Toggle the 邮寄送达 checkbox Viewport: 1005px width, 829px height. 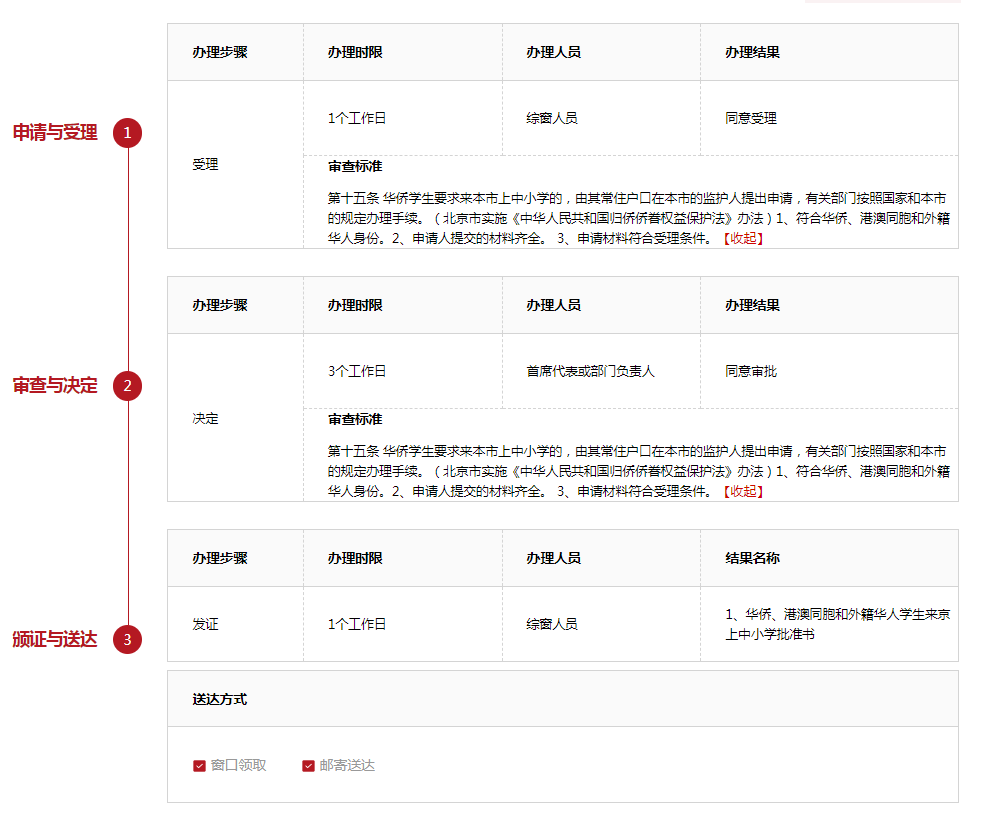308,766
